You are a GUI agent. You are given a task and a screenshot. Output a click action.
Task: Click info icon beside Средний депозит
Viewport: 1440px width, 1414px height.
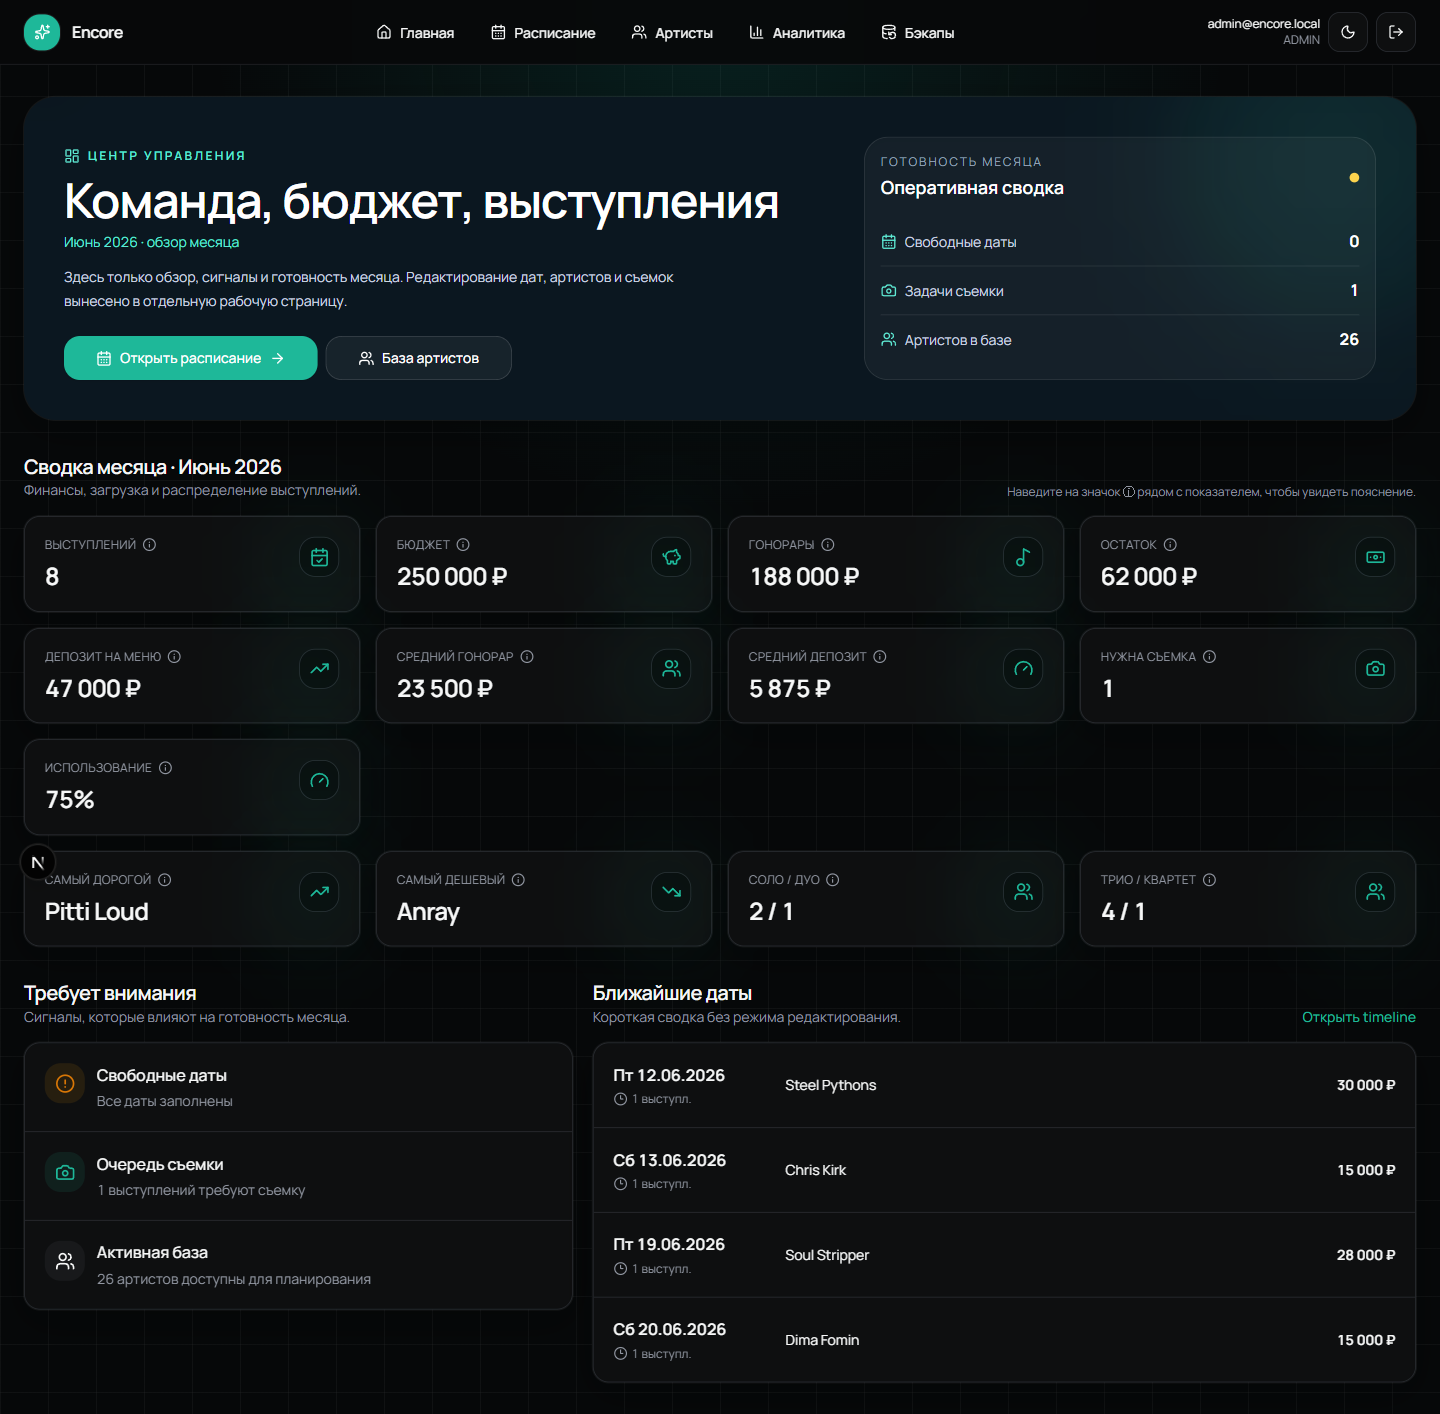(x=880, y=657)
